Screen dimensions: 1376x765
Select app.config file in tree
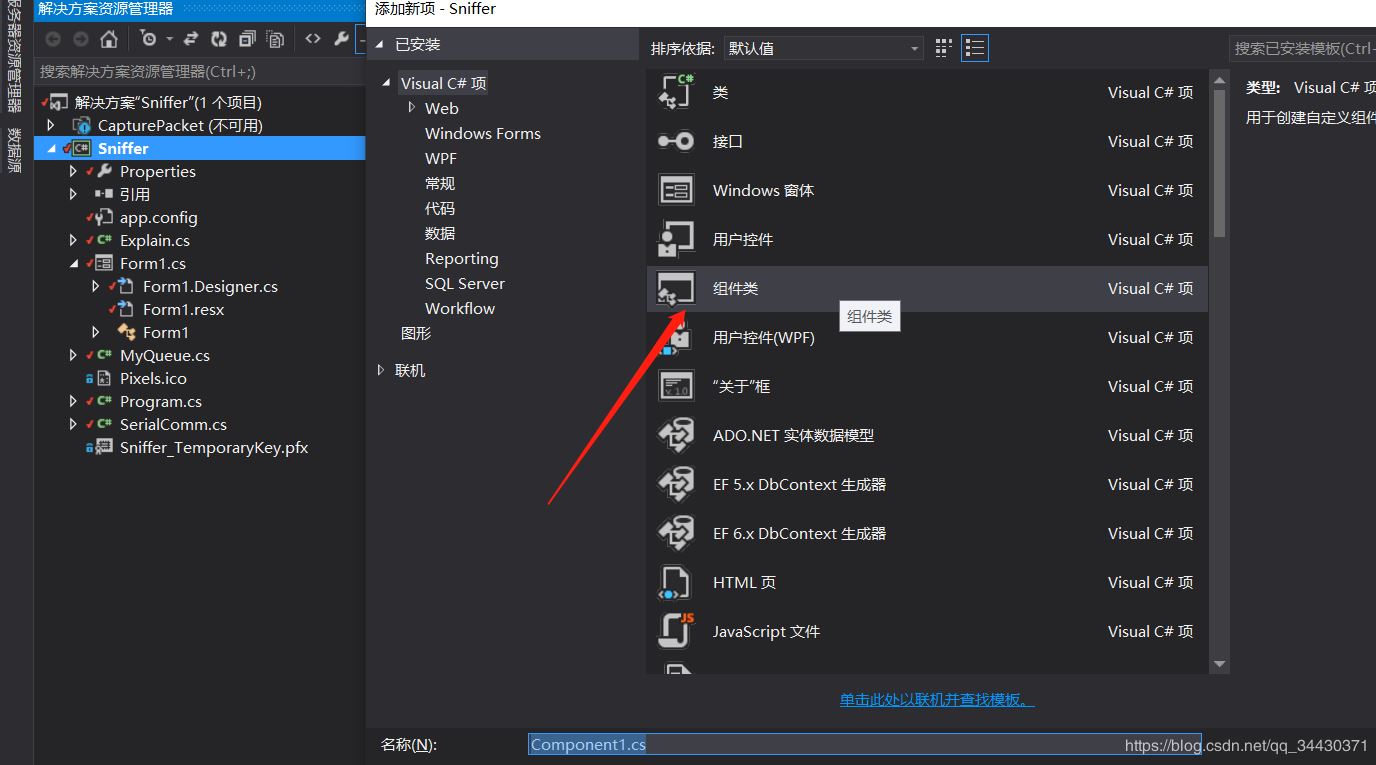click(158, 217)
